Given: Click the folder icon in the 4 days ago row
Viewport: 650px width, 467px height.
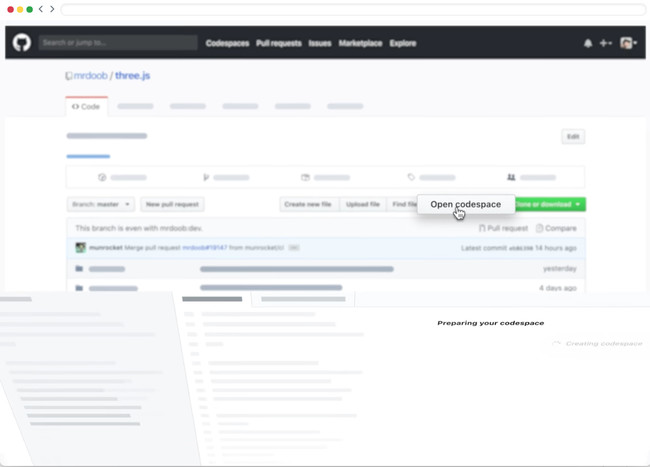Looking at the screenshot, I should coord(79,288).
